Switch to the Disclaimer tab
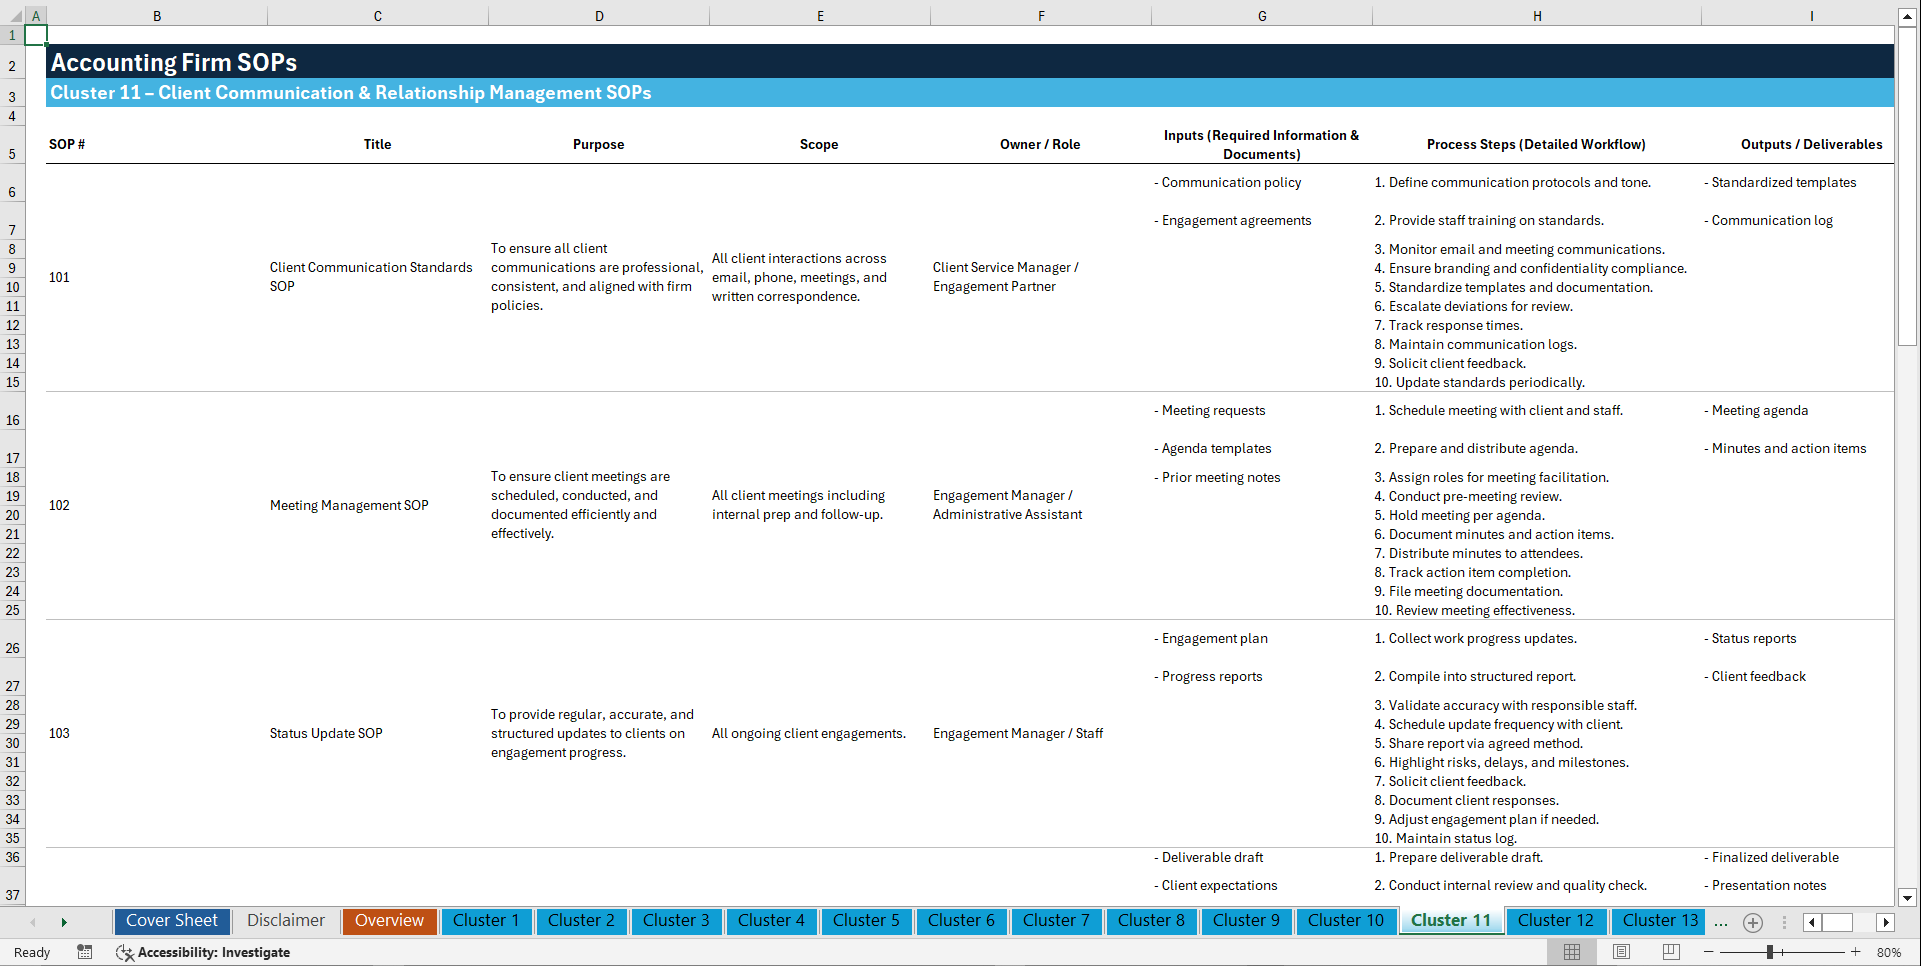This screenshot has height=966, width=1921. pyautogui.click(x=285, y=920)
